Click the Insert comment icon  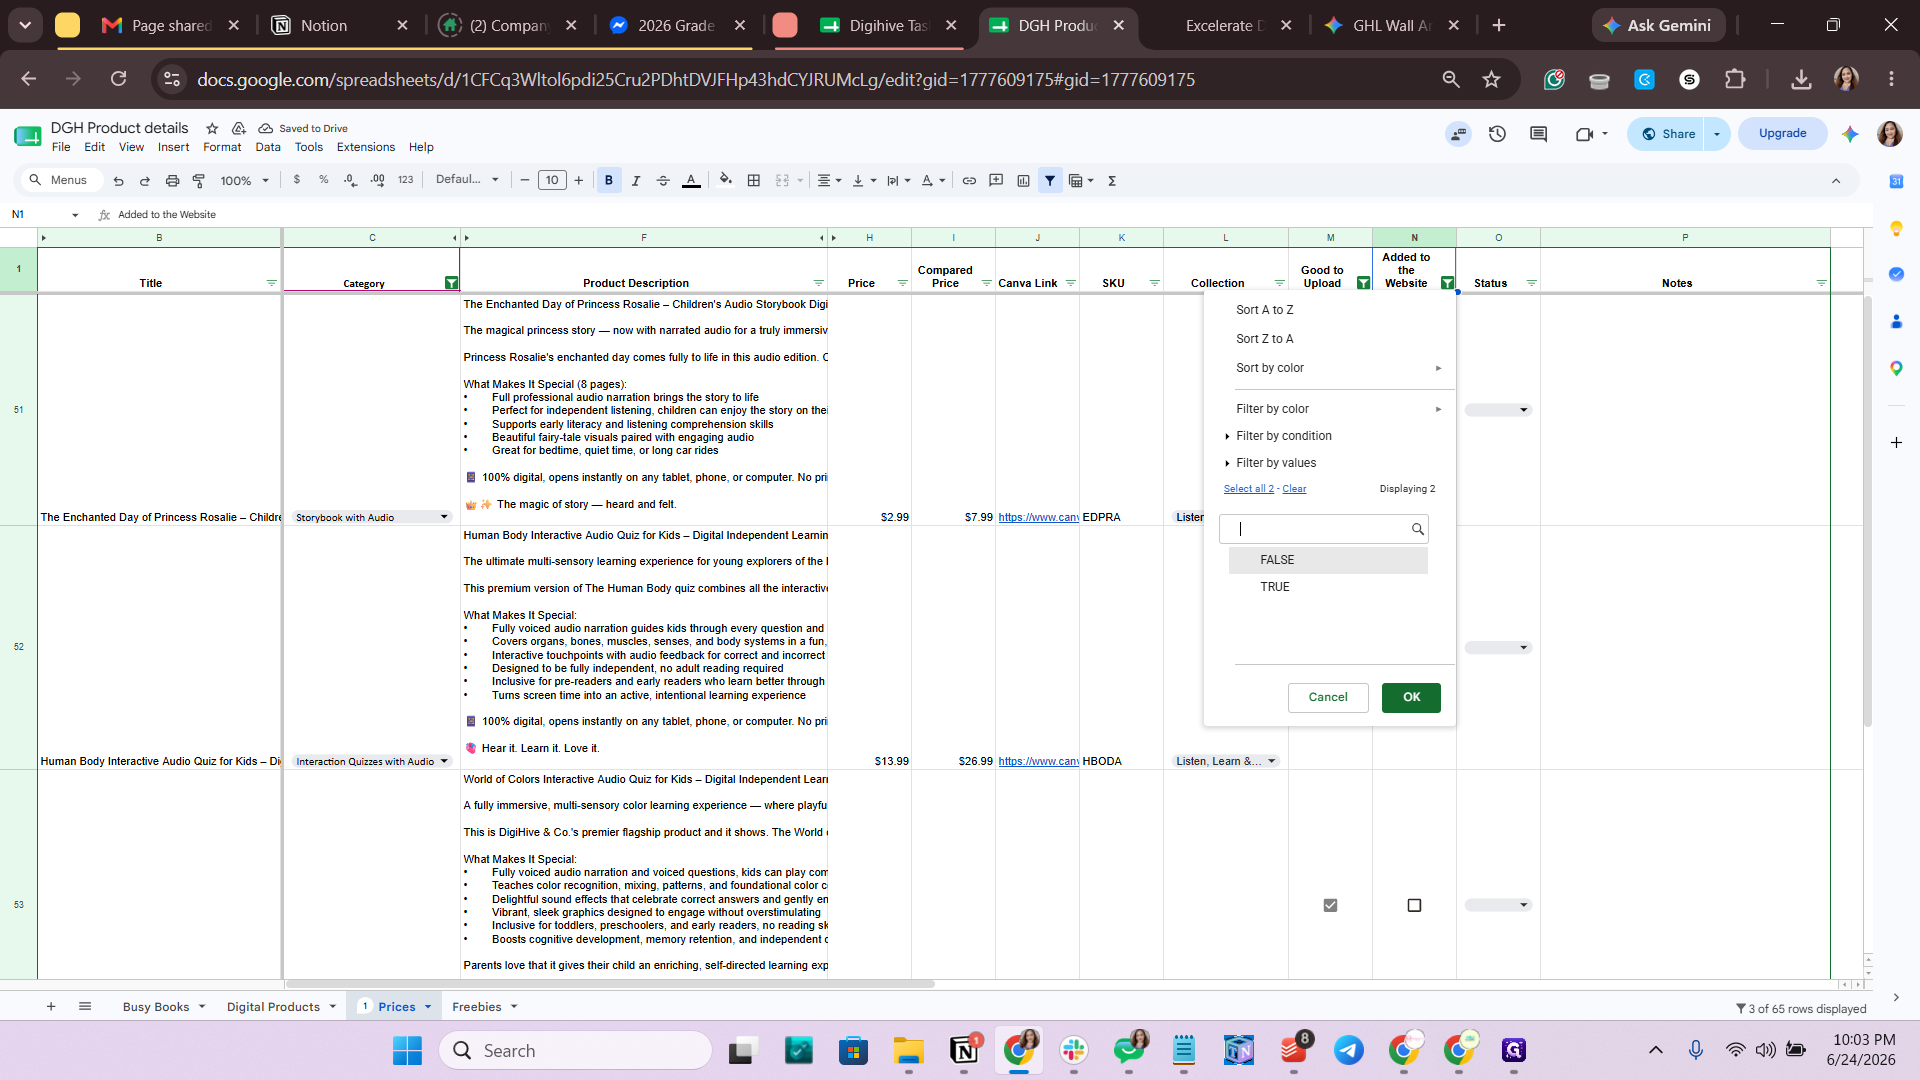(996, 181)
